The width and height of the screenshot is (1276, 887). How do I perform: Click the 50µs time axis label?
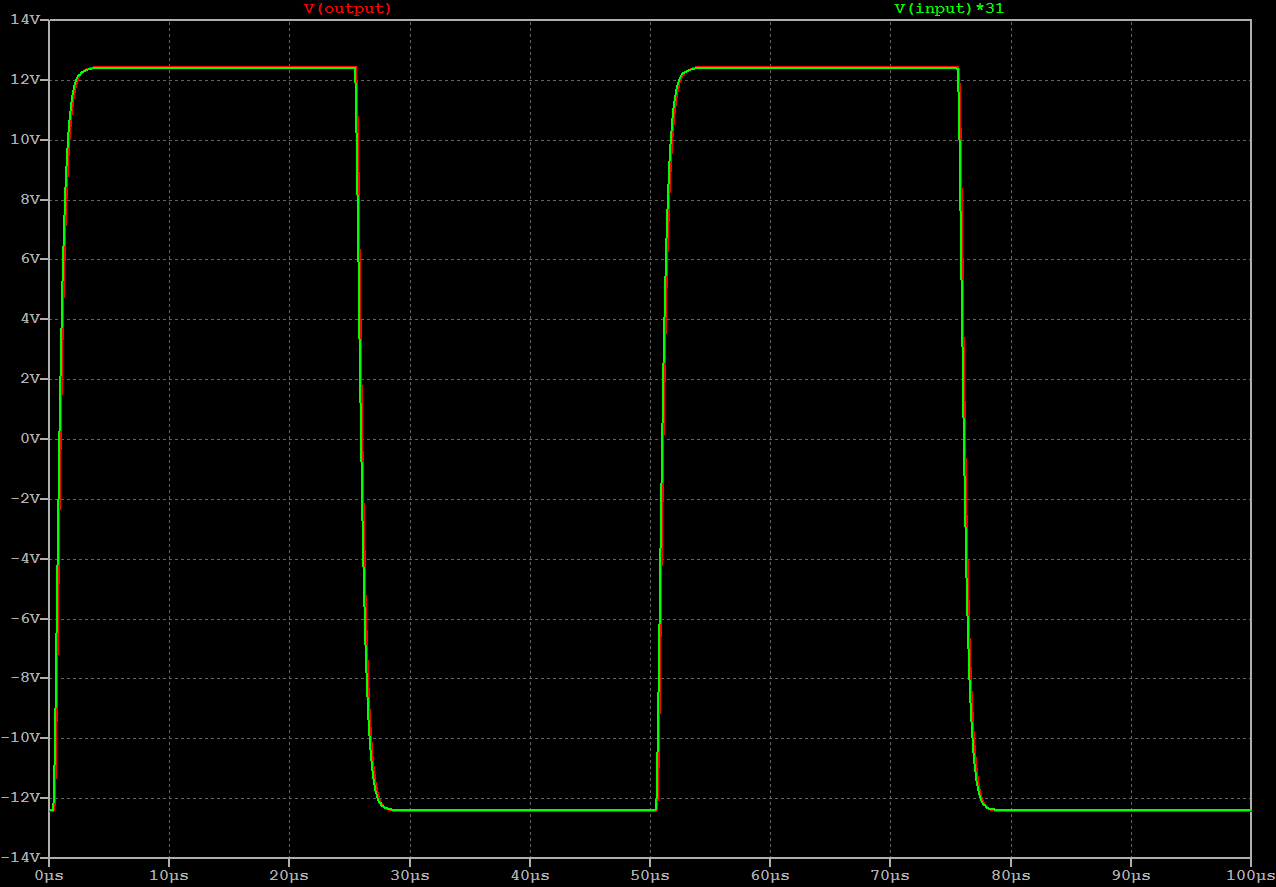coord(650,875)
